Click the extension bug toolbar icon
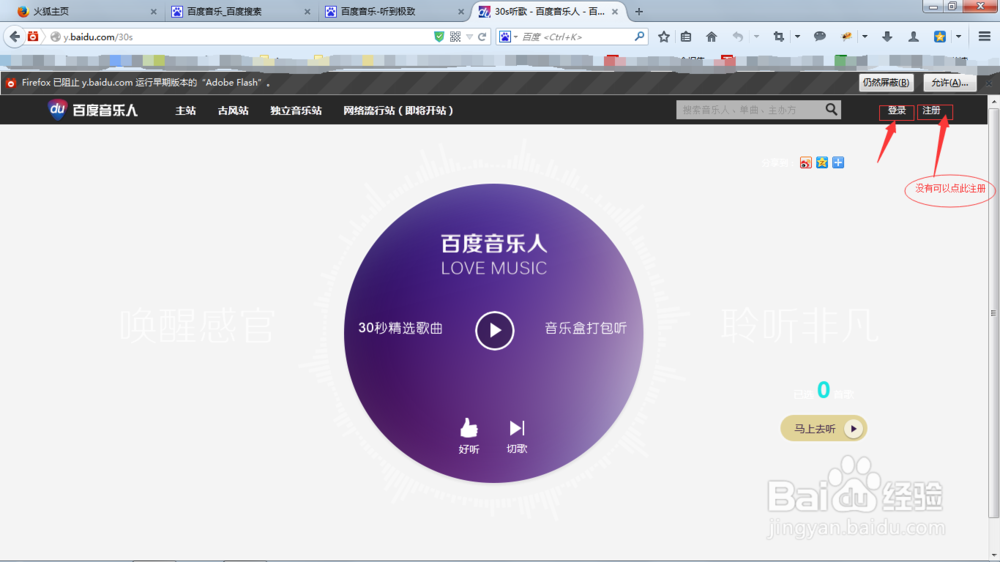The width and height of the screenshot is (1000, 562). pyautogui.click(x=846, y=37)
